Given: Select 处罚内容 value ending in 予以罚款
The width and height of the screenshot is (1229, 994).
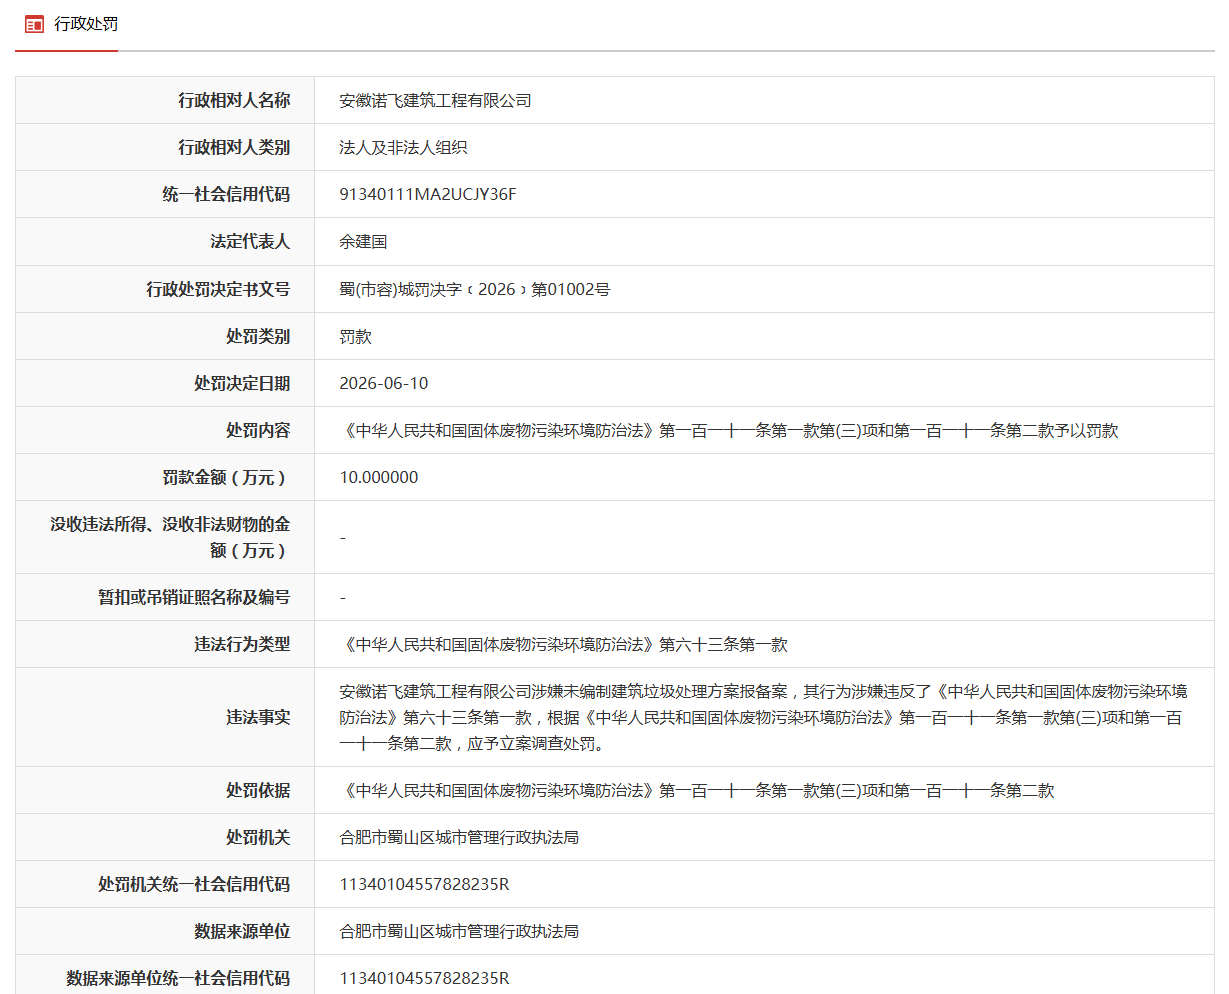Looking at the screenshot, I should coord(729,430).
